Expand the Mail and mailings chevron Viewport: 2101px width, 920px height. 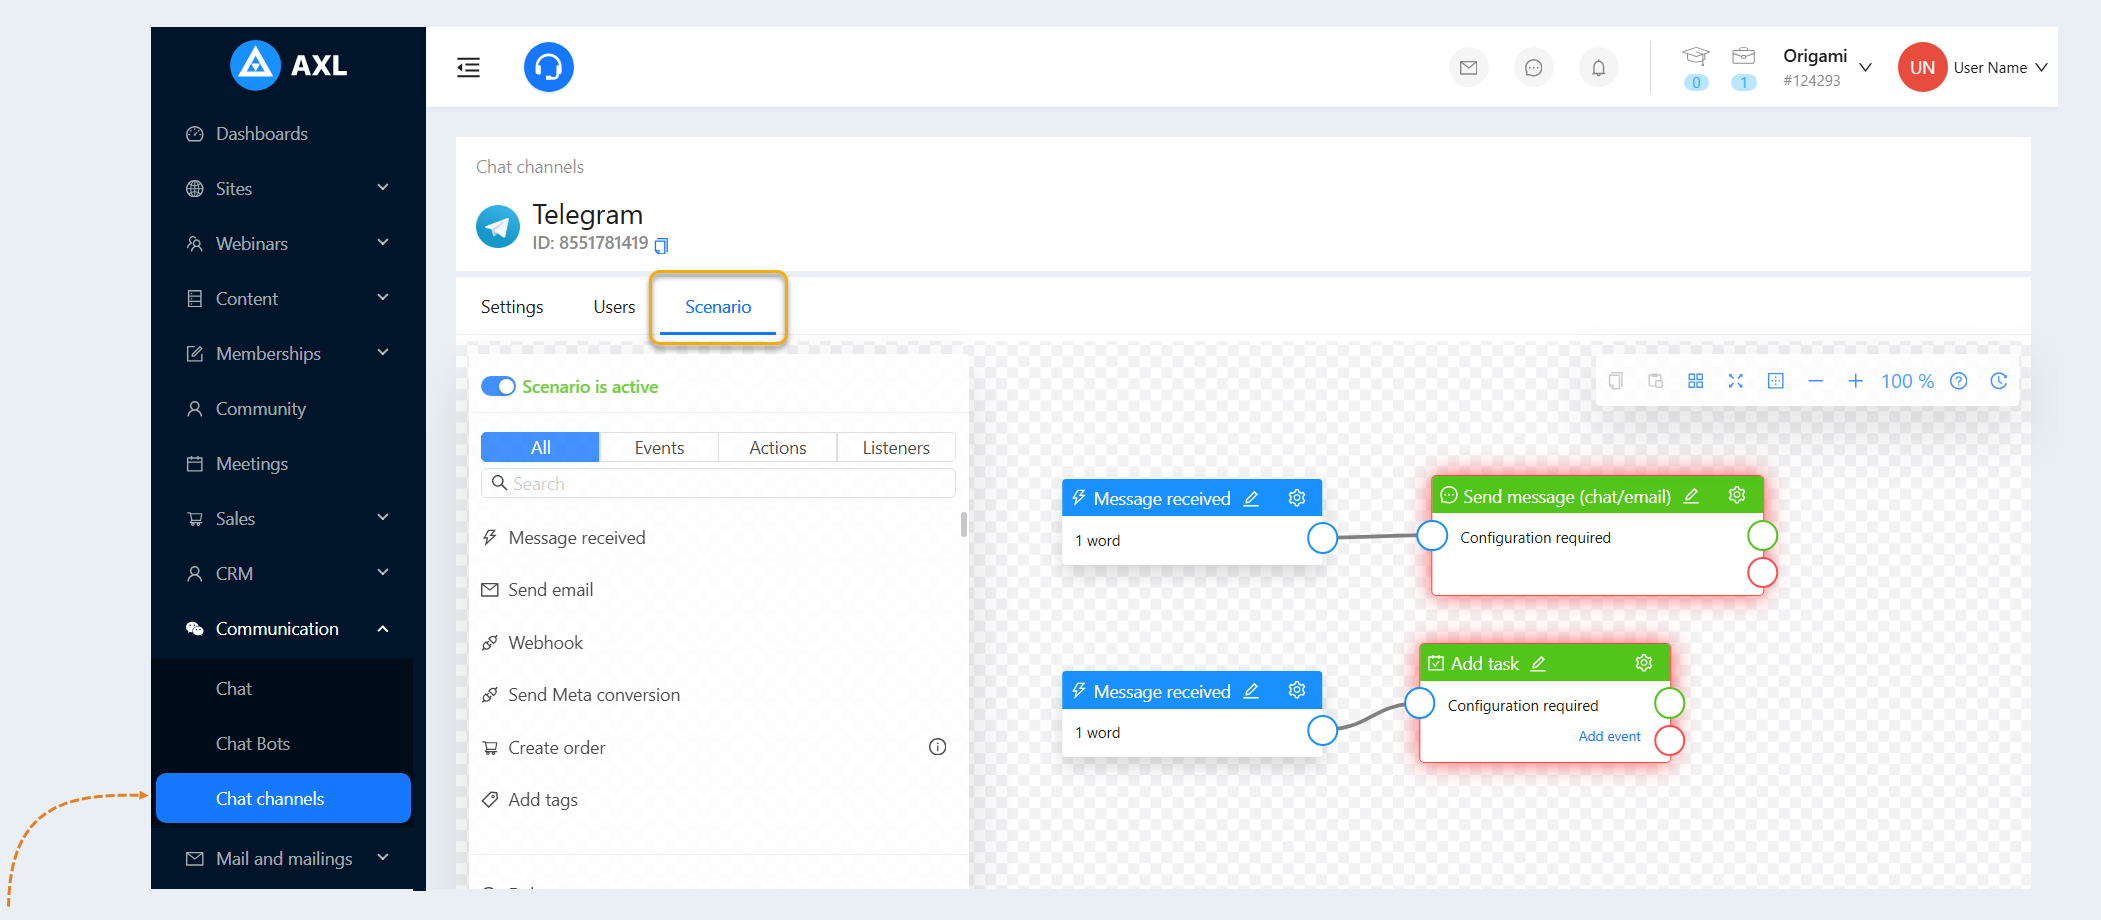click(383, 858)
